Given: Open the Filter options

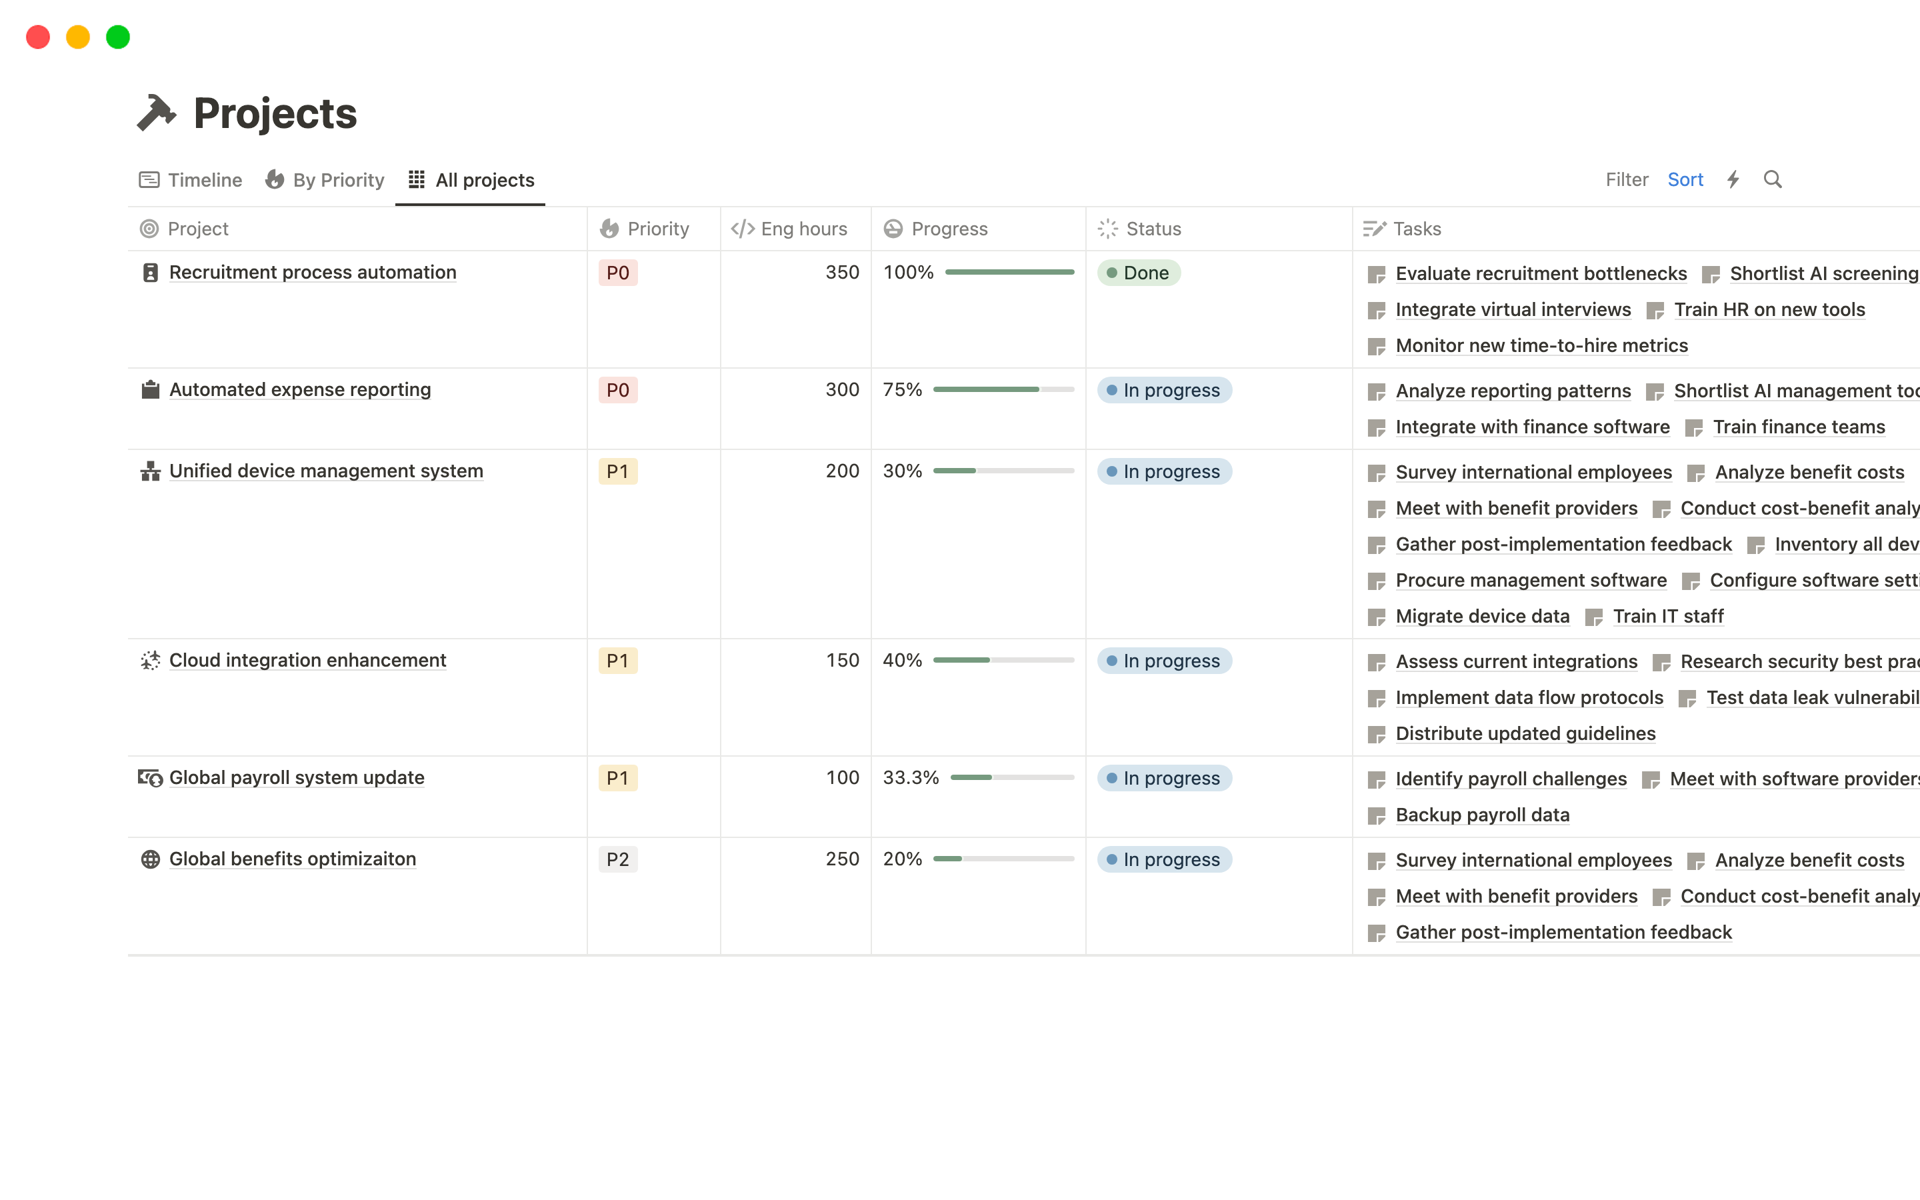Looking at the screenshot, I should tap(1626, 179).
